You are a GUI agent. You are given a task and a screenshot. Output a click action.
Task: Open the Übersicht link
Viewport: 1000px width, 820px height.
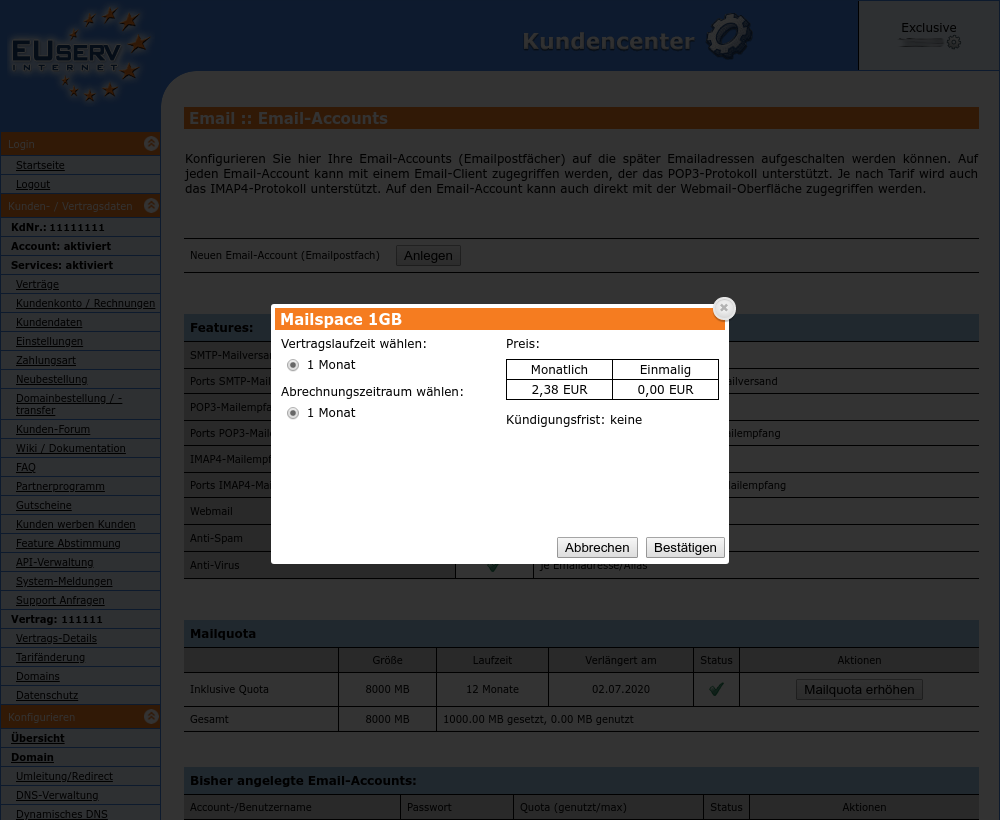coord(38,738)
